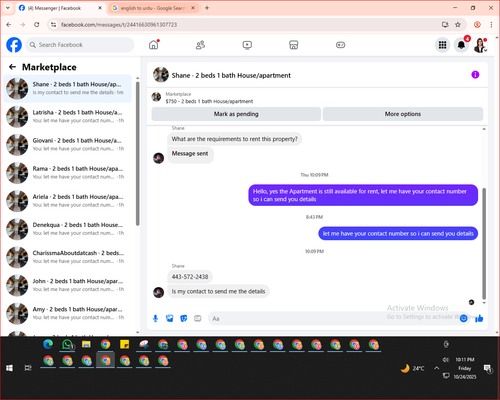Reload the page
Image resolution: width=500 pixels, height=400 pixels.
(x=37, y=24)
